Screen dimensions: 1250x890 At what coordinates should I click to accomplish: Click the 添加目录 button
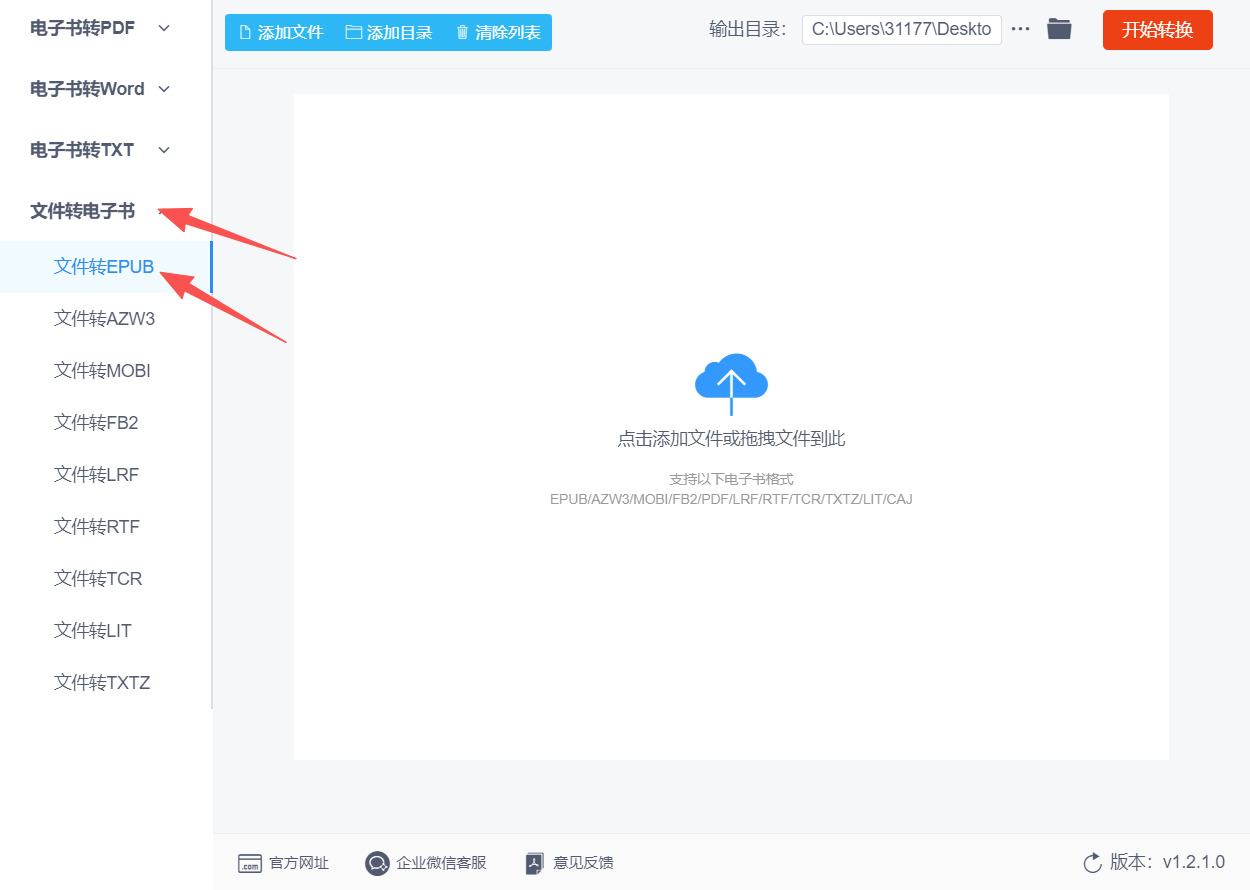click(x=389, y=32)
